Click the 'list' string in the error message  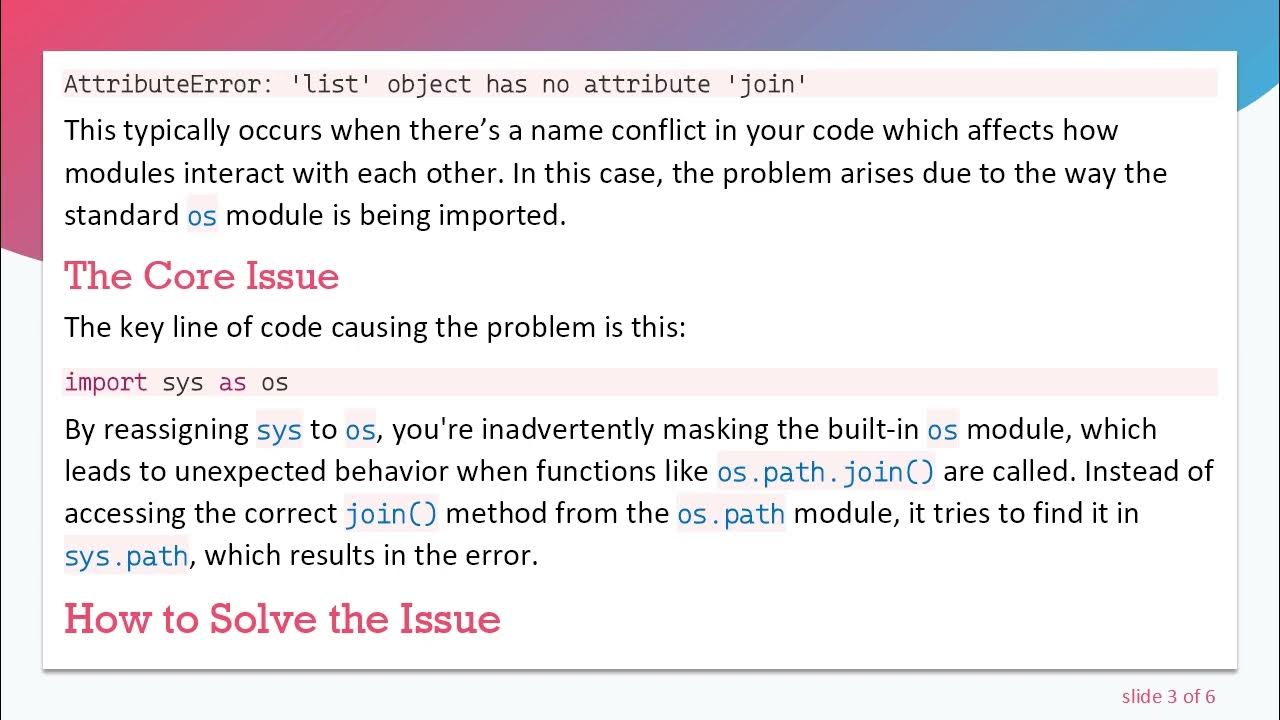tap(330, 84)
